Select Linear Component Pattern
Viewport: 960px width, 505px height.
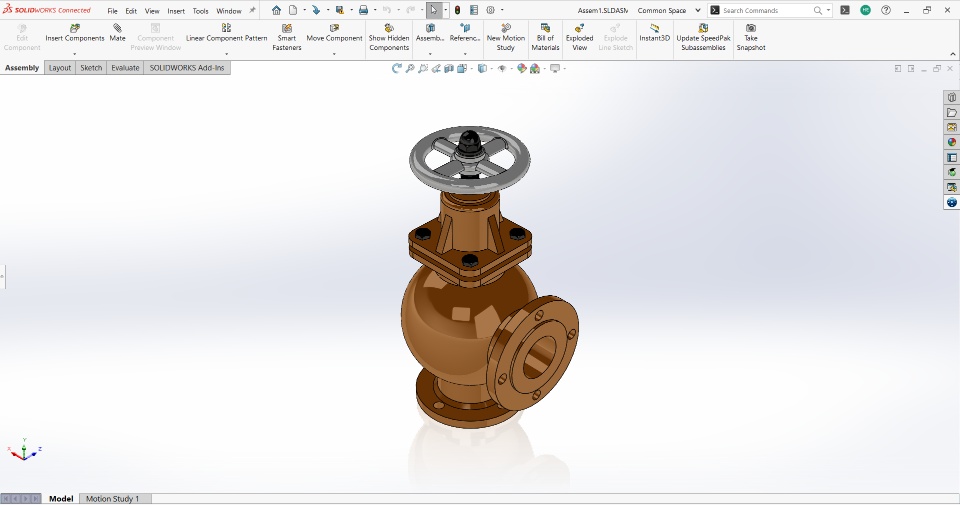[227, 33]
